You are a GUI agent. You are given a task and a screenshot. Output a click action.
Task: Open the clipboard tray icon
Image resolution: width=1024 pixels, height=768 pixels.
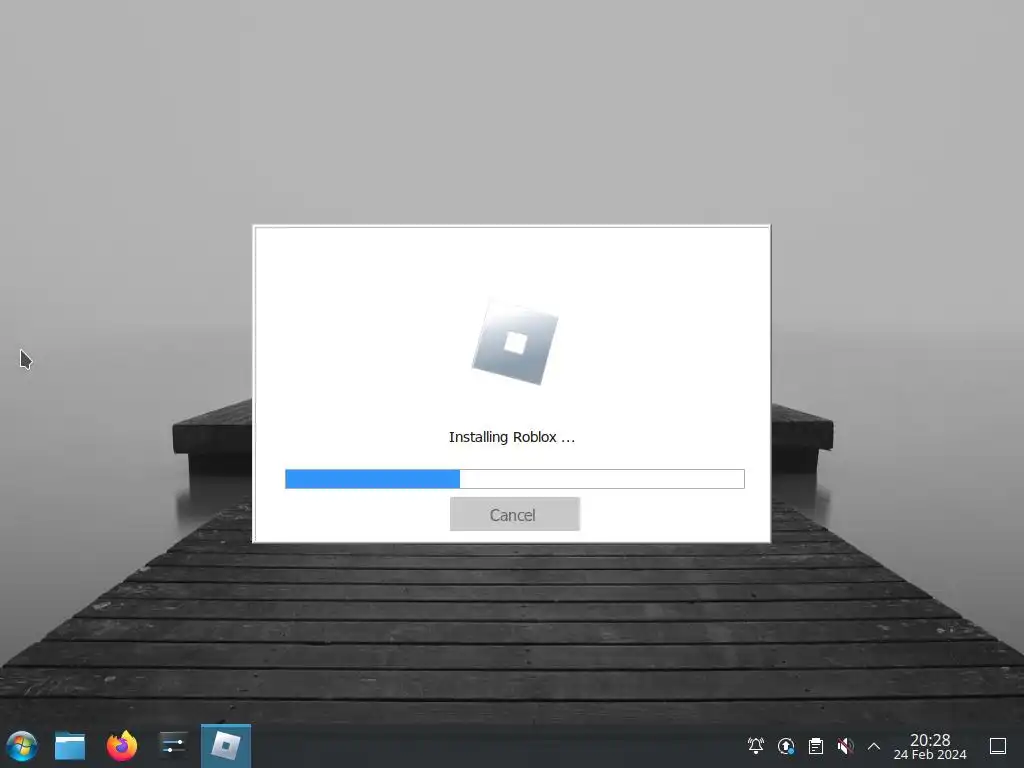816,746
